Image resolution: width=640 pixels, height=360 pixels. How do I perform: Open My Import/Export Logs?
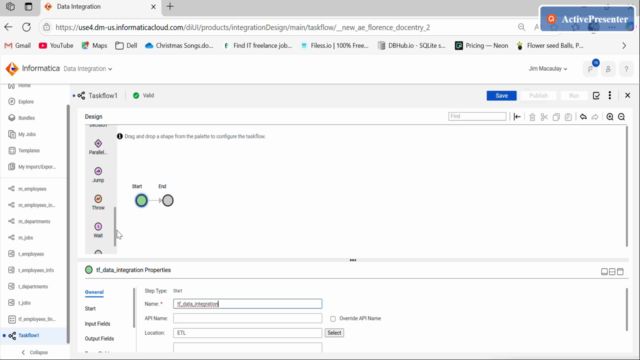pyautogui.click(x=32, y=167)
